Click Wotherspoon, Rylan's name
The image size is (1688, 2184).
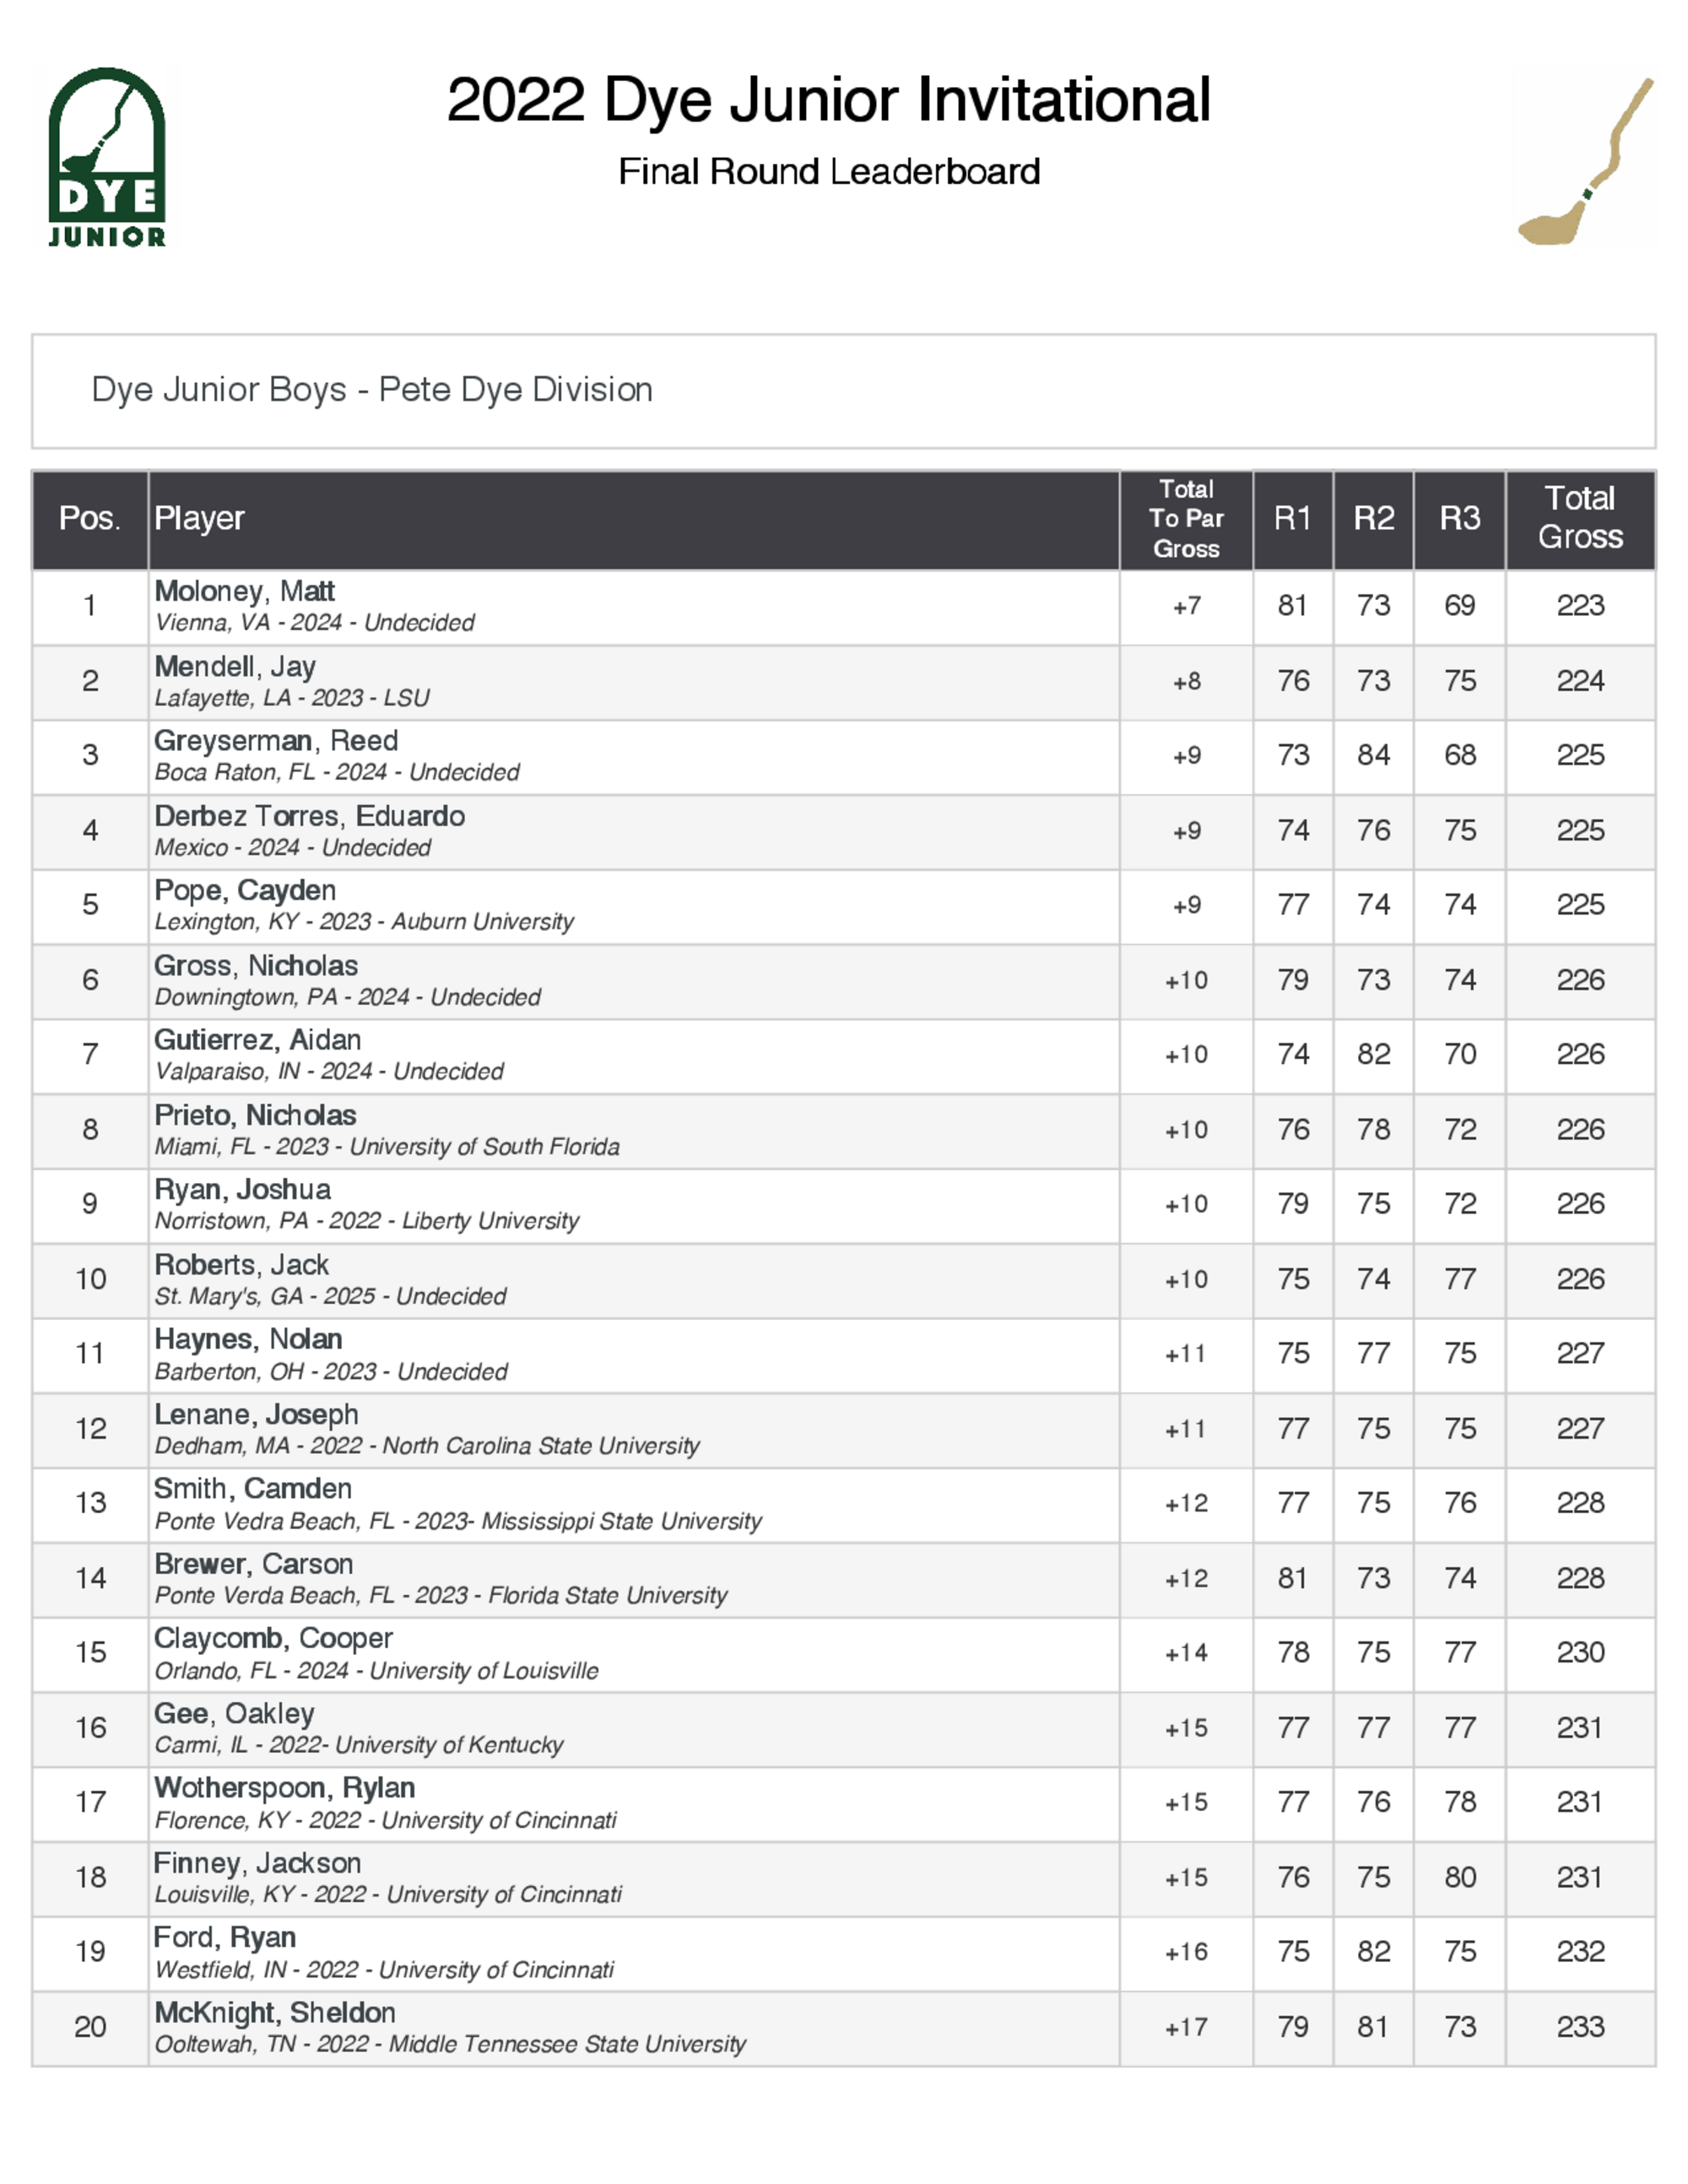(284, 1788)
